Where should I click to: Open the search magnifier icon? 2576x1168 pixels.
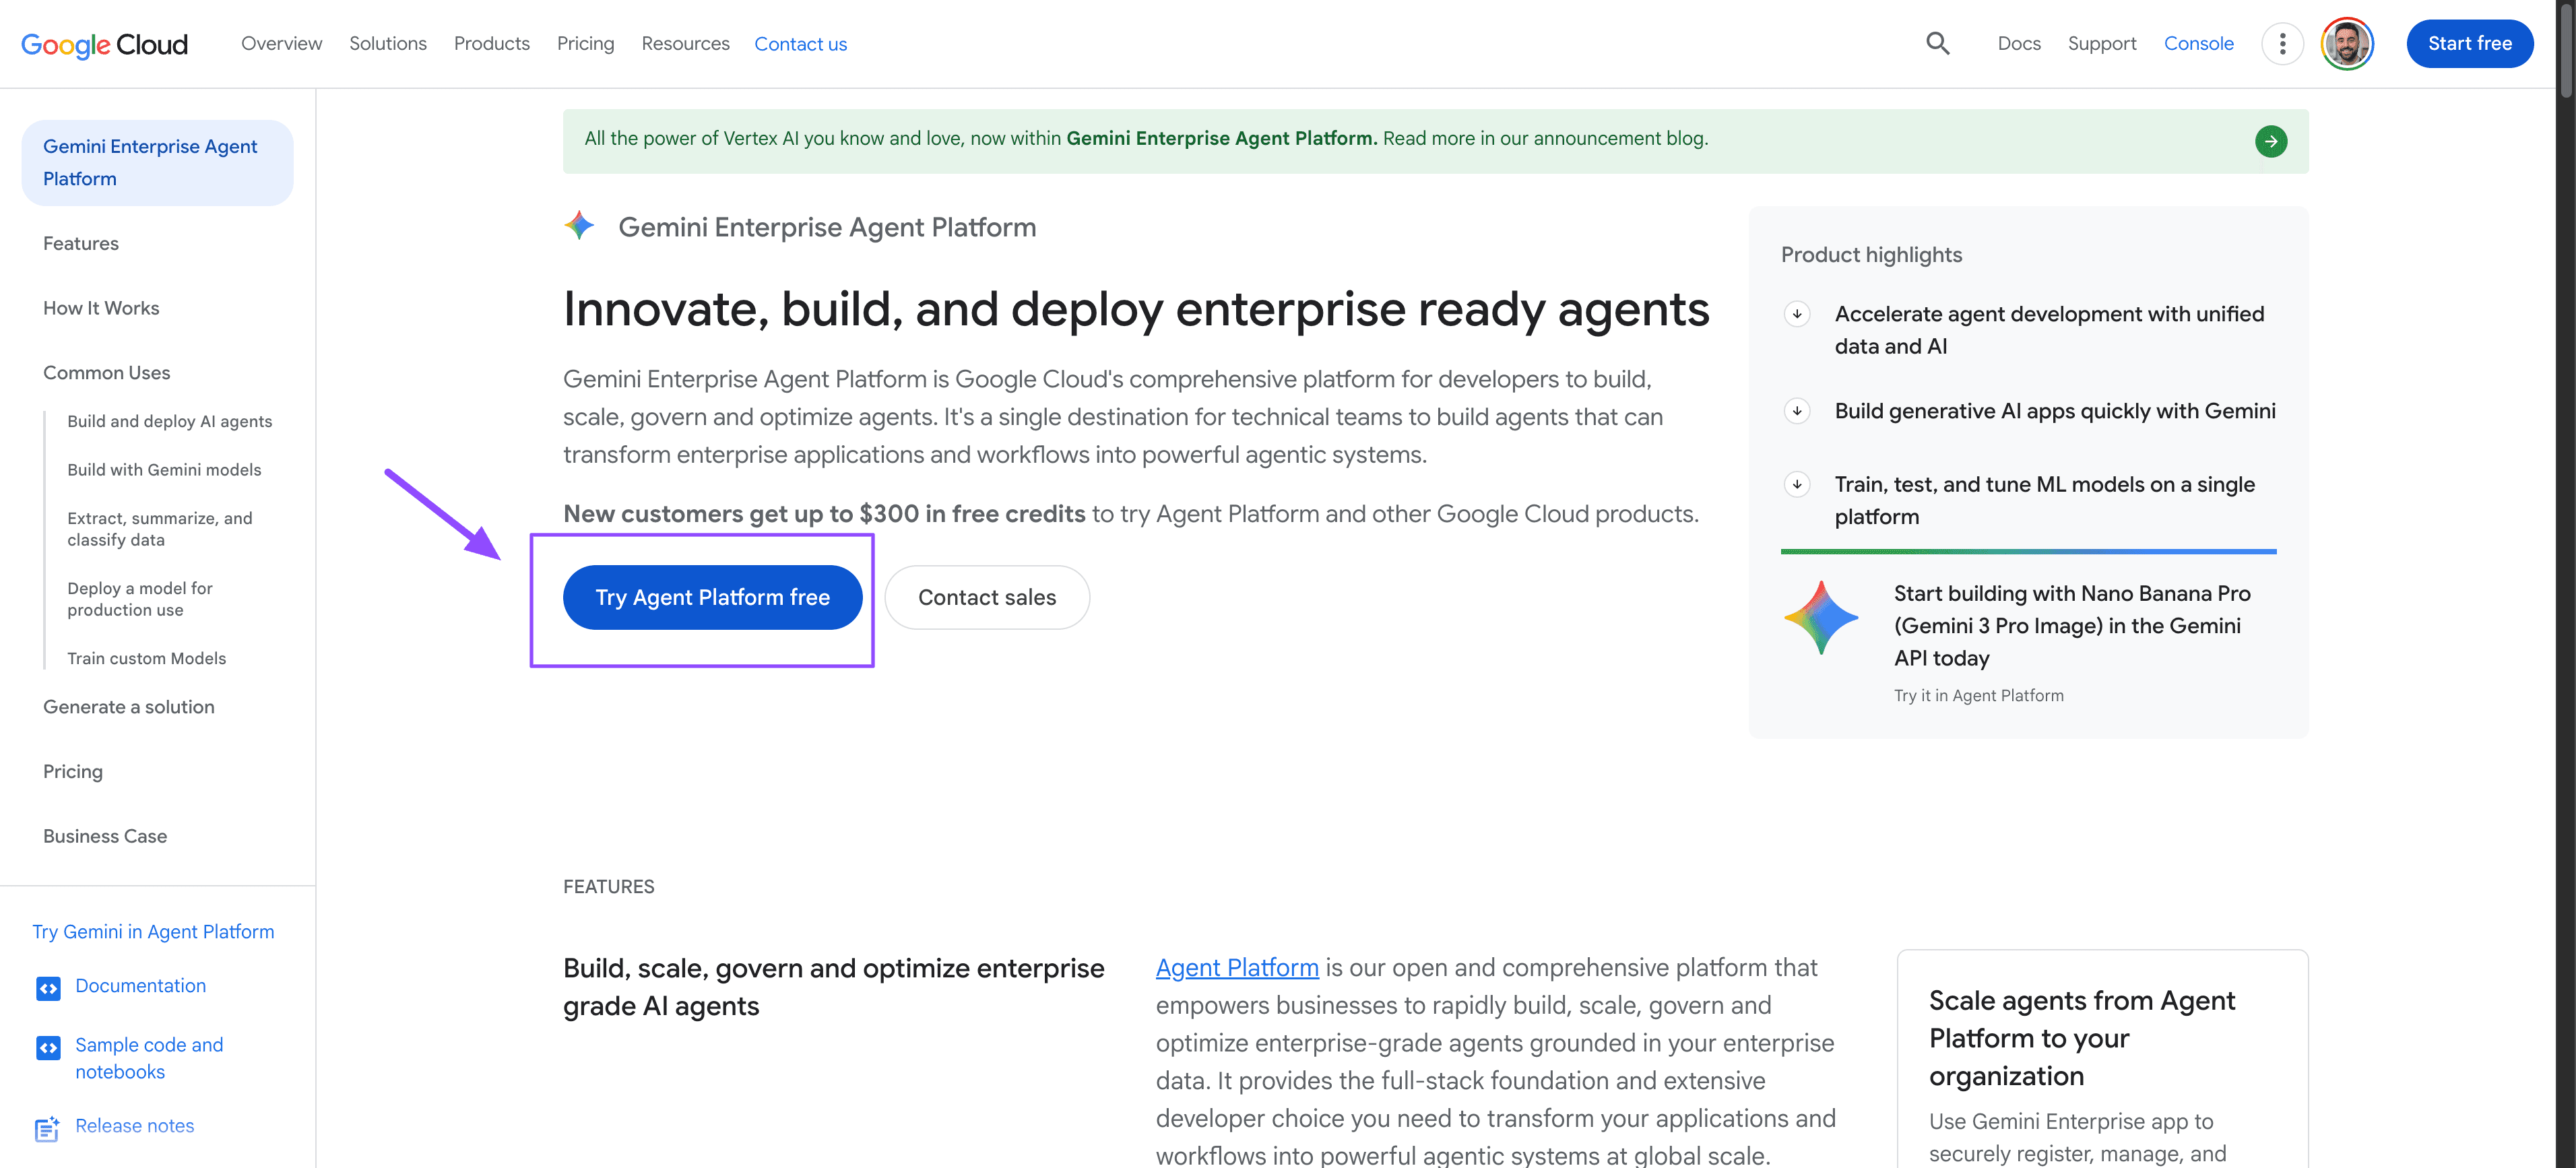(x=1937, y=44)
